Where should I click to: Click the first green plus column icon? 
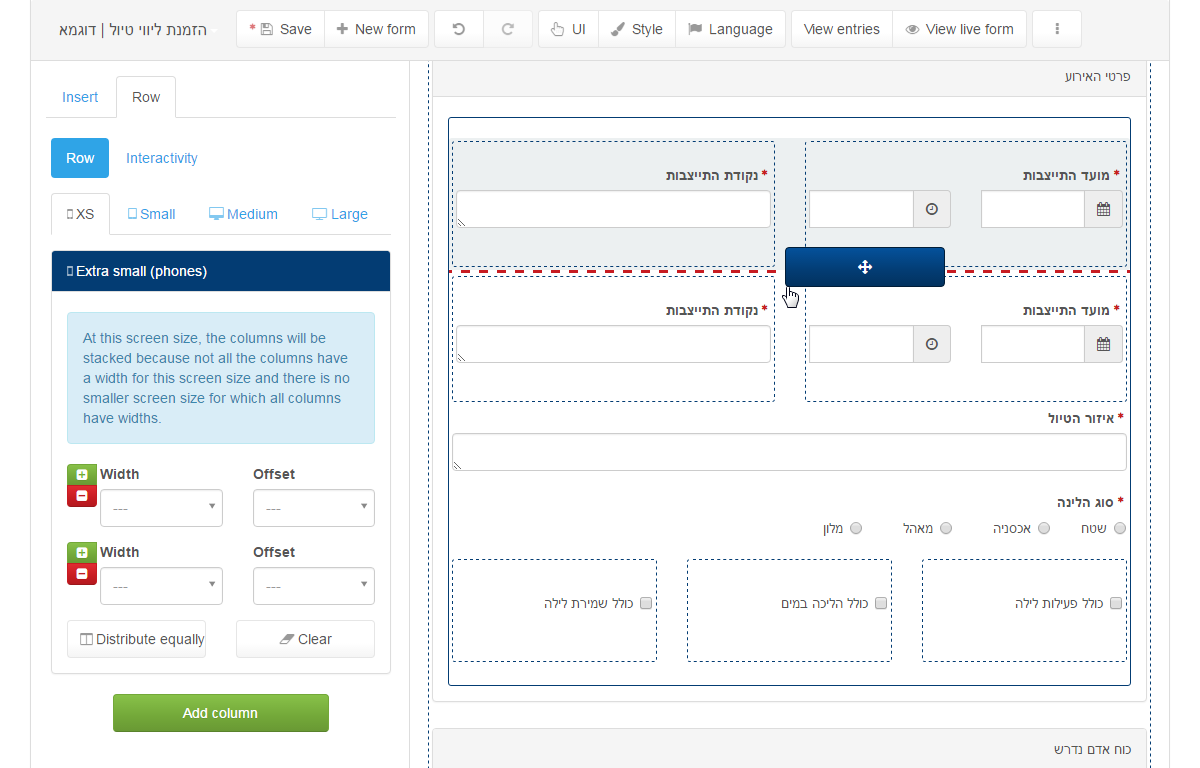[x=82, y=475]
